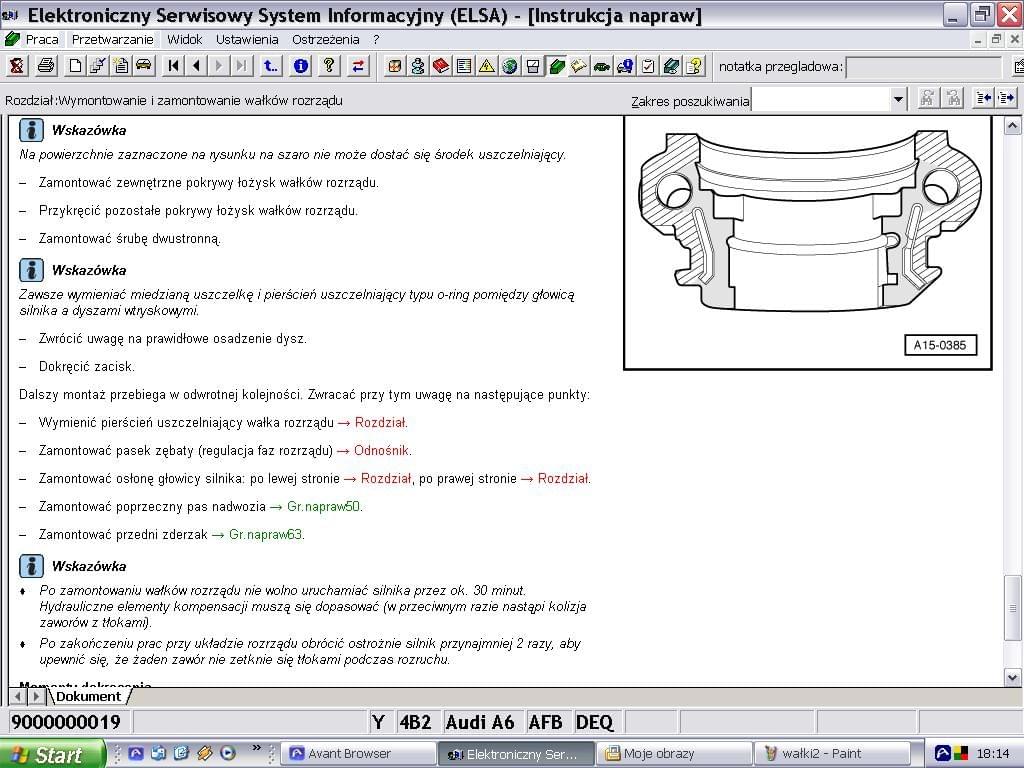Screen dimensions: 1024x768
Task: Go to the previous page arrow
Action: click(x=196, y=65)
